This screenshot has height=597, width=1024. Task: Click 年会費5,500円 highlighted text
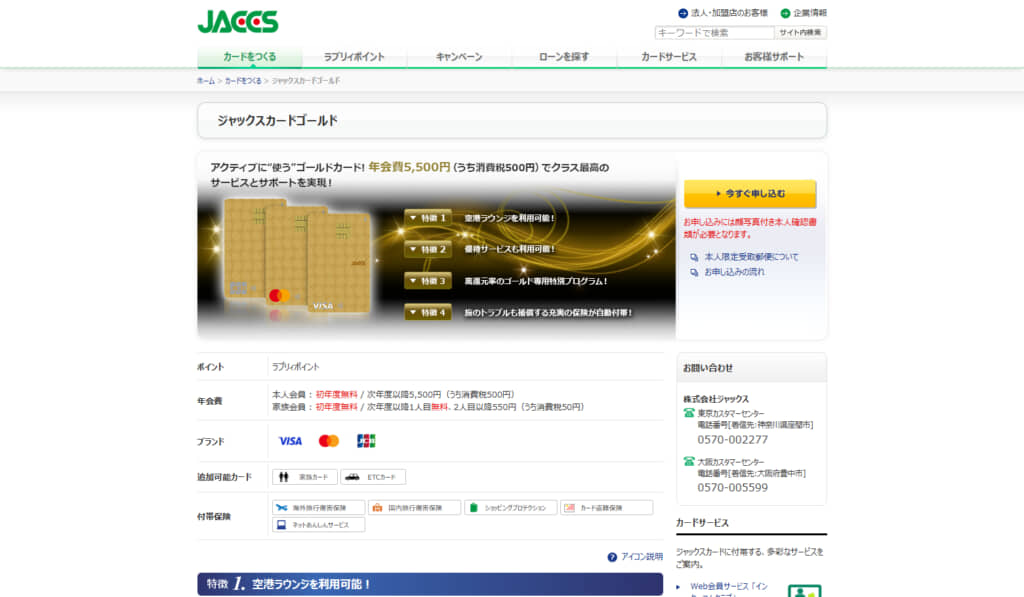pyautogui.click(x=409, y=167)
